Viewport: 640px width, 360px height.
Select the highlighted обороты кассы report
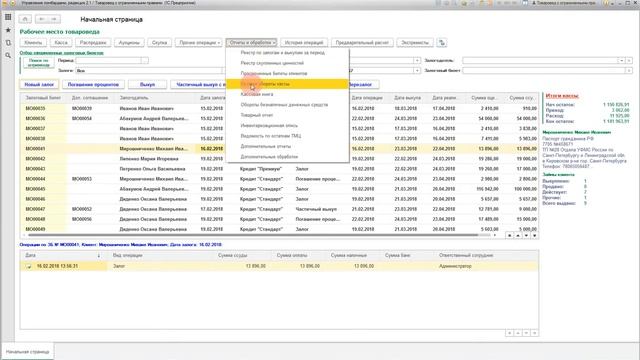click(x=287, y=84)
